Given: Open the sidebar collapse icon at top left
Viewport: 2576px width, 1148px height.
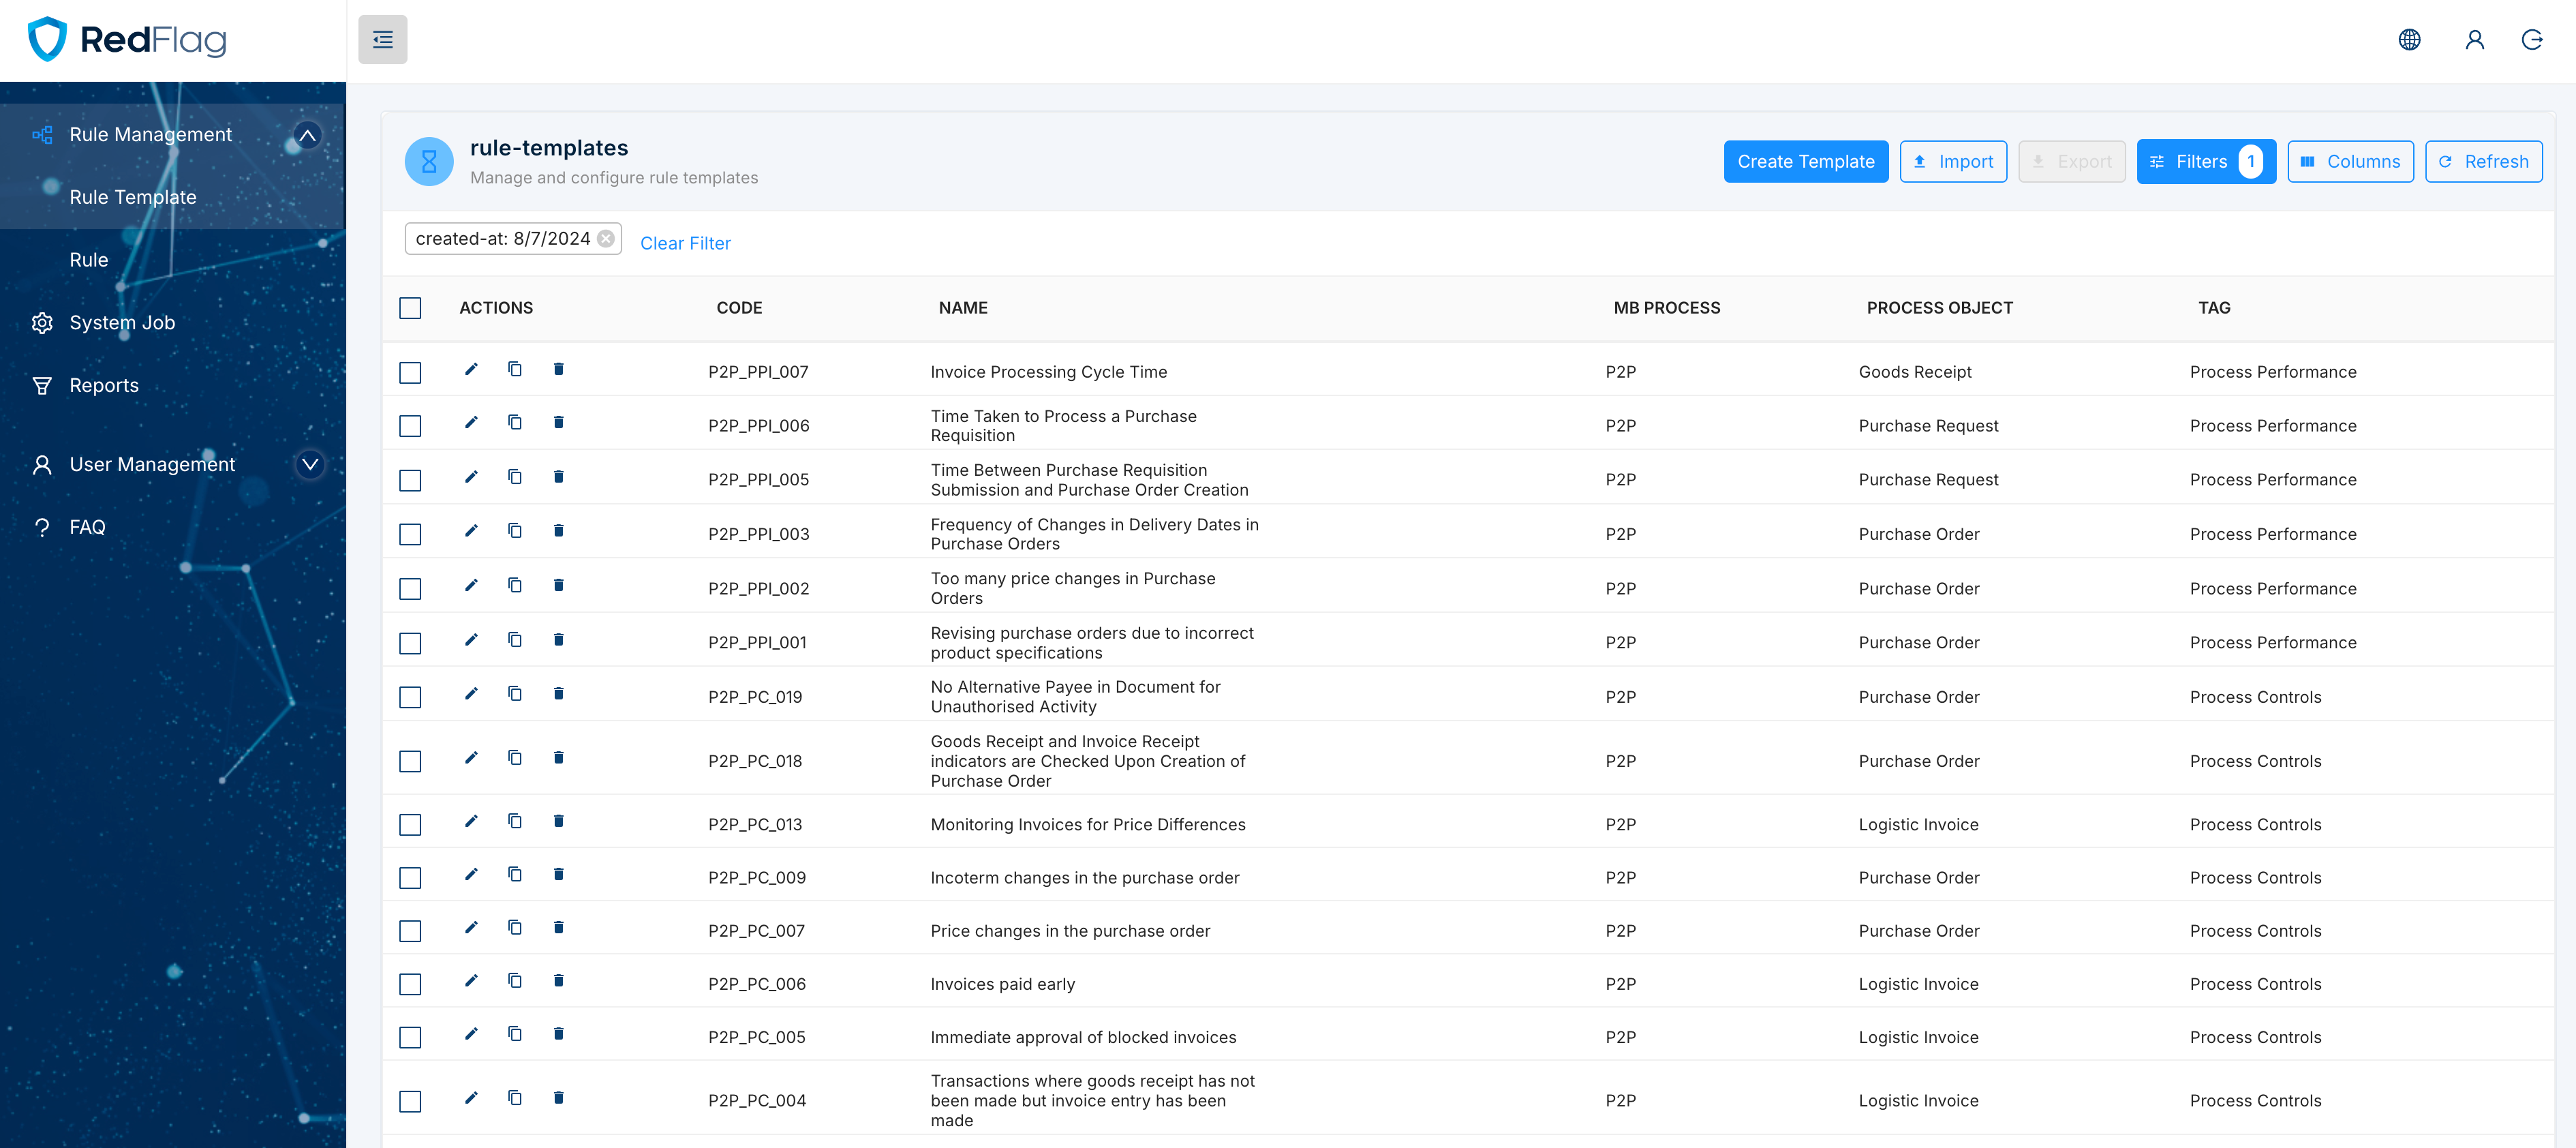Looking at the screenshot, I should point(382,39).
